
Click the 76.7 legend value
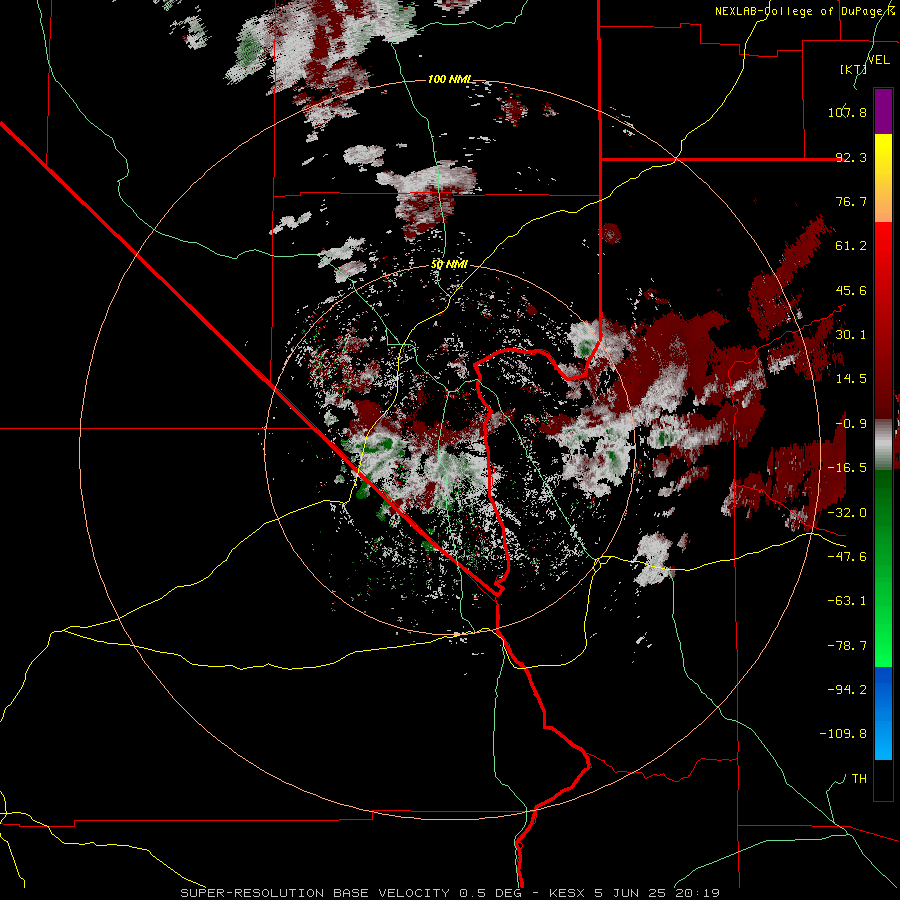tap(851, 201)
